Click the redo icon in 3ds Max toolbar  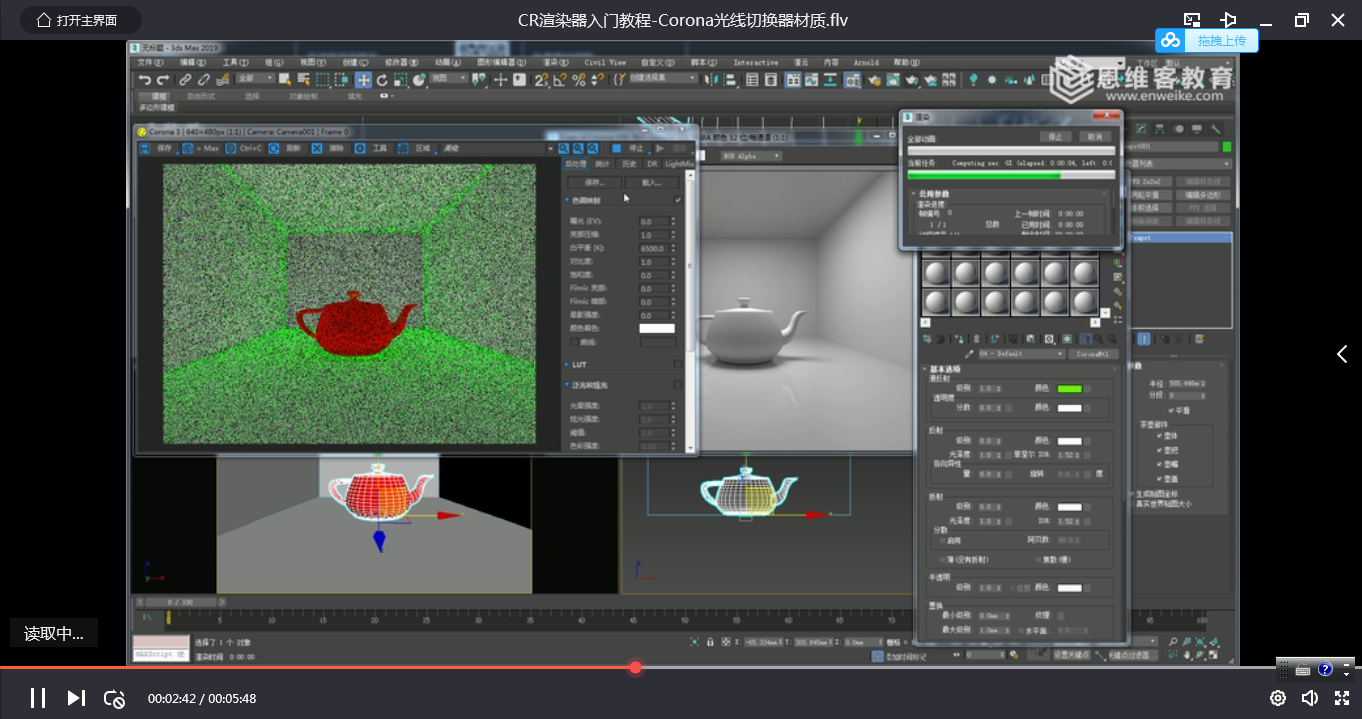pos(162,80)
